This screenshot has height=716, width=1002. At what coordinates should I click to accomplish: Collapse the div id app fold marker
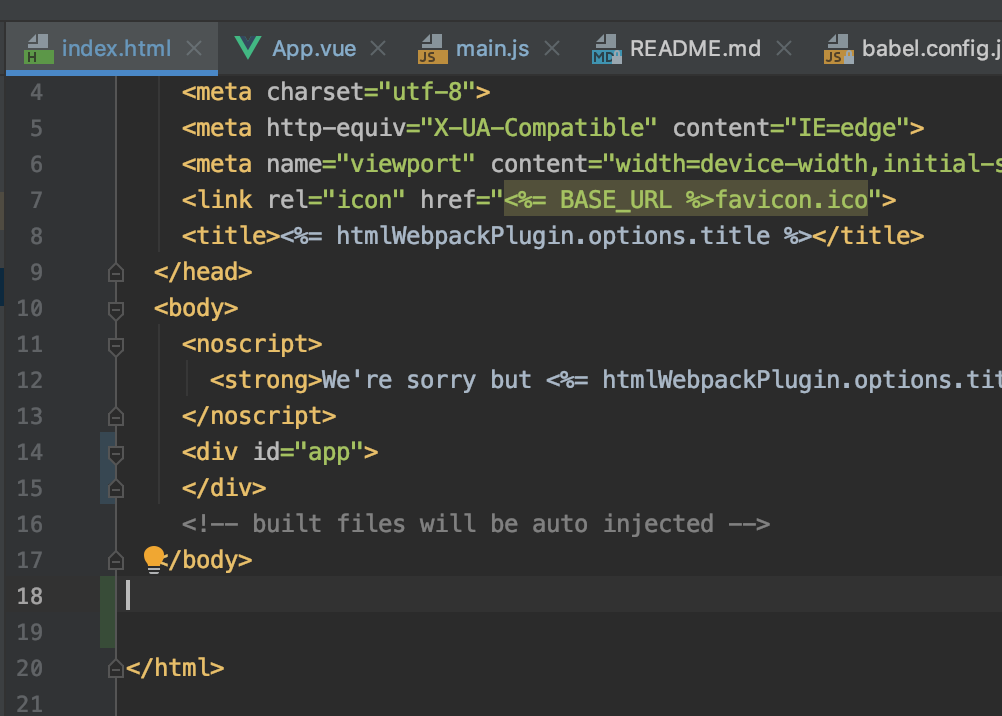116,454
